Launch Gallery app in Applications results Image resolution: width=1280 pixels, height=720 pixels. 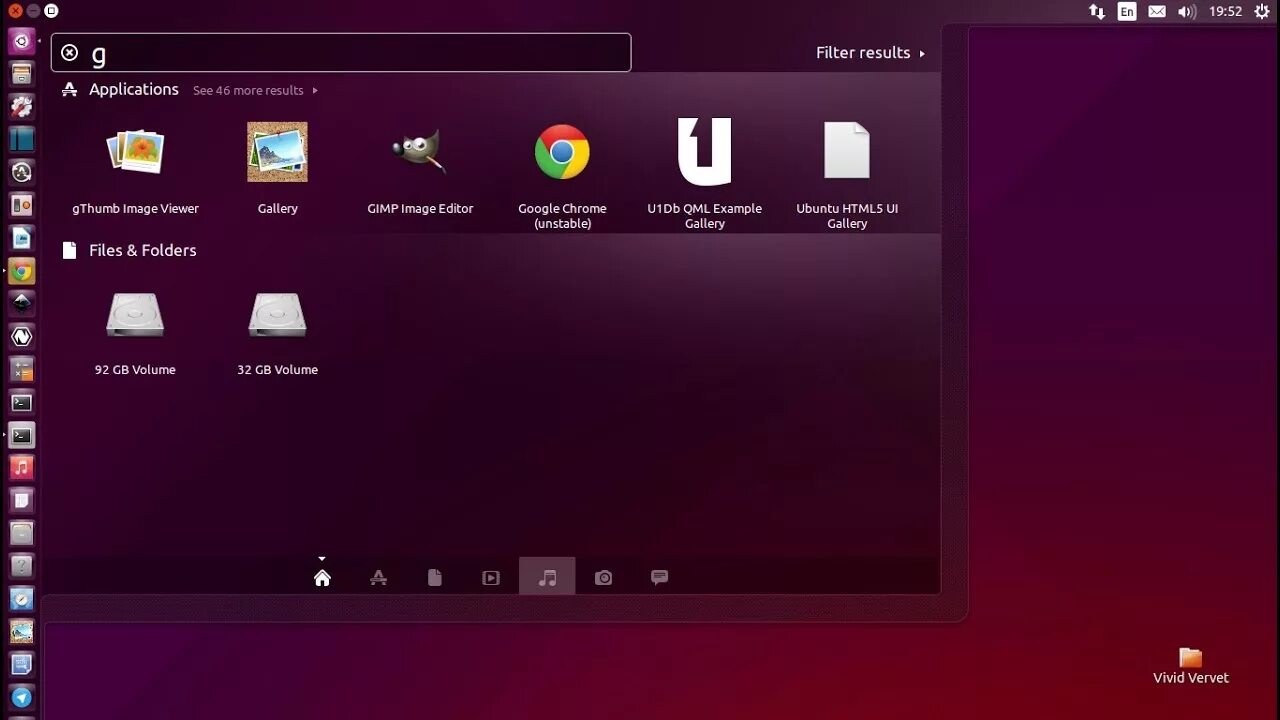277,168
